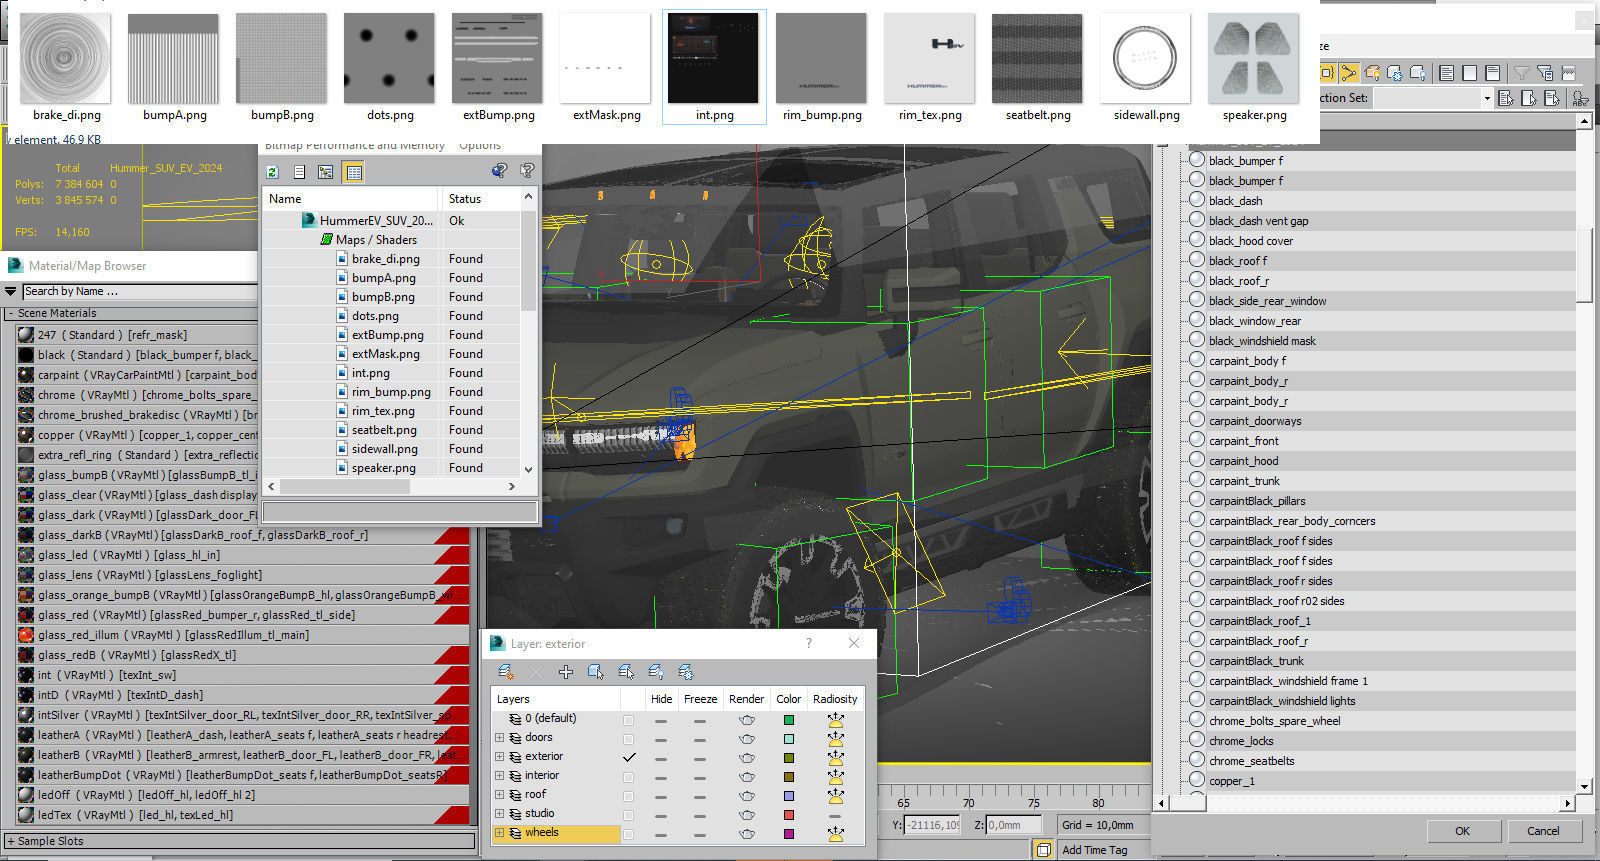Click Name column header in Asset Tracking
Image resolution: width=1600 pixels, height=861 pixels.
[350, 199]
